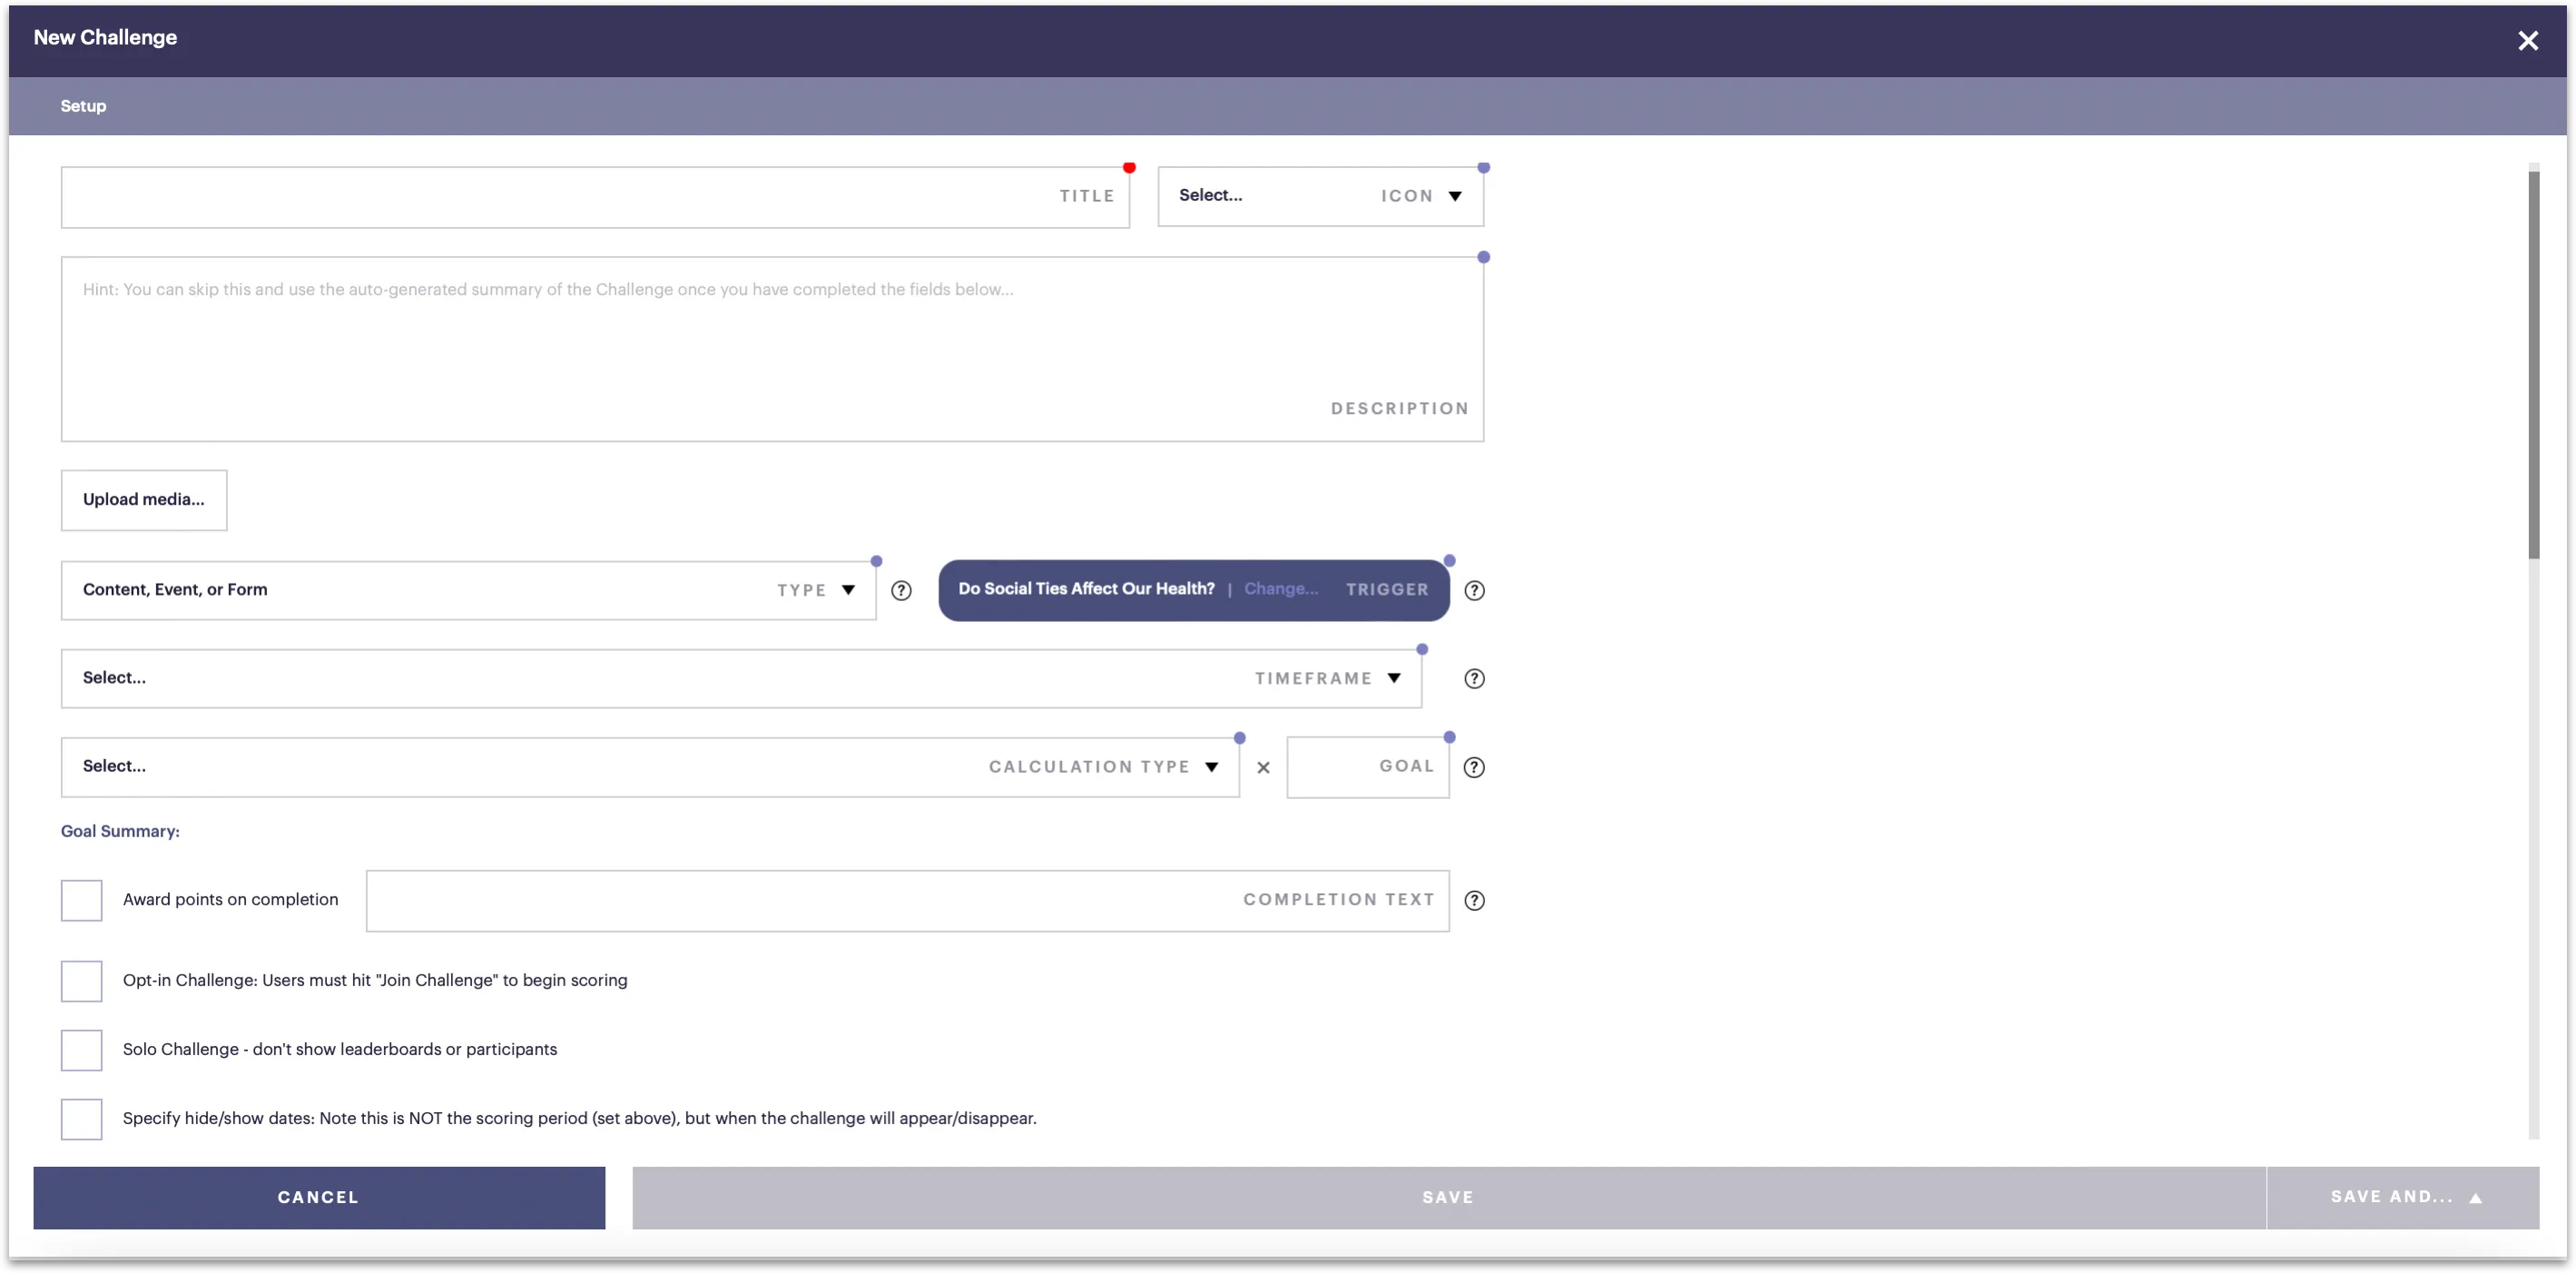Enable Specify hide/show dates checkbox
Screen dimensions: 2576x1273
(x=81, y=1119)
